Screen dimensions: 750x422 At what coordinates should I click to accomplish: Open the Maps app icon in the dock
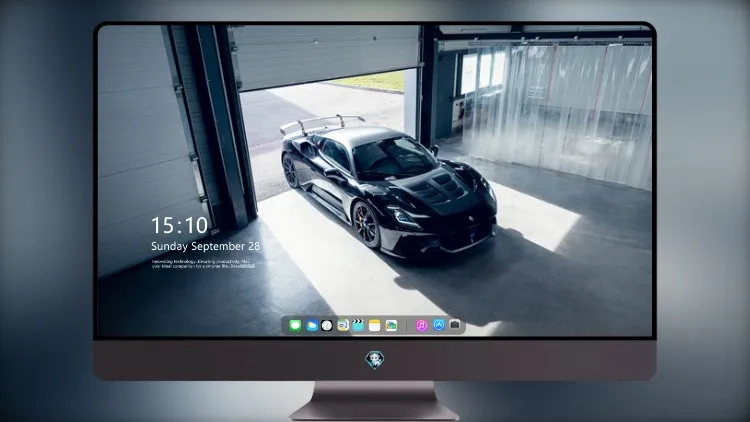click(x=343, y=326)
